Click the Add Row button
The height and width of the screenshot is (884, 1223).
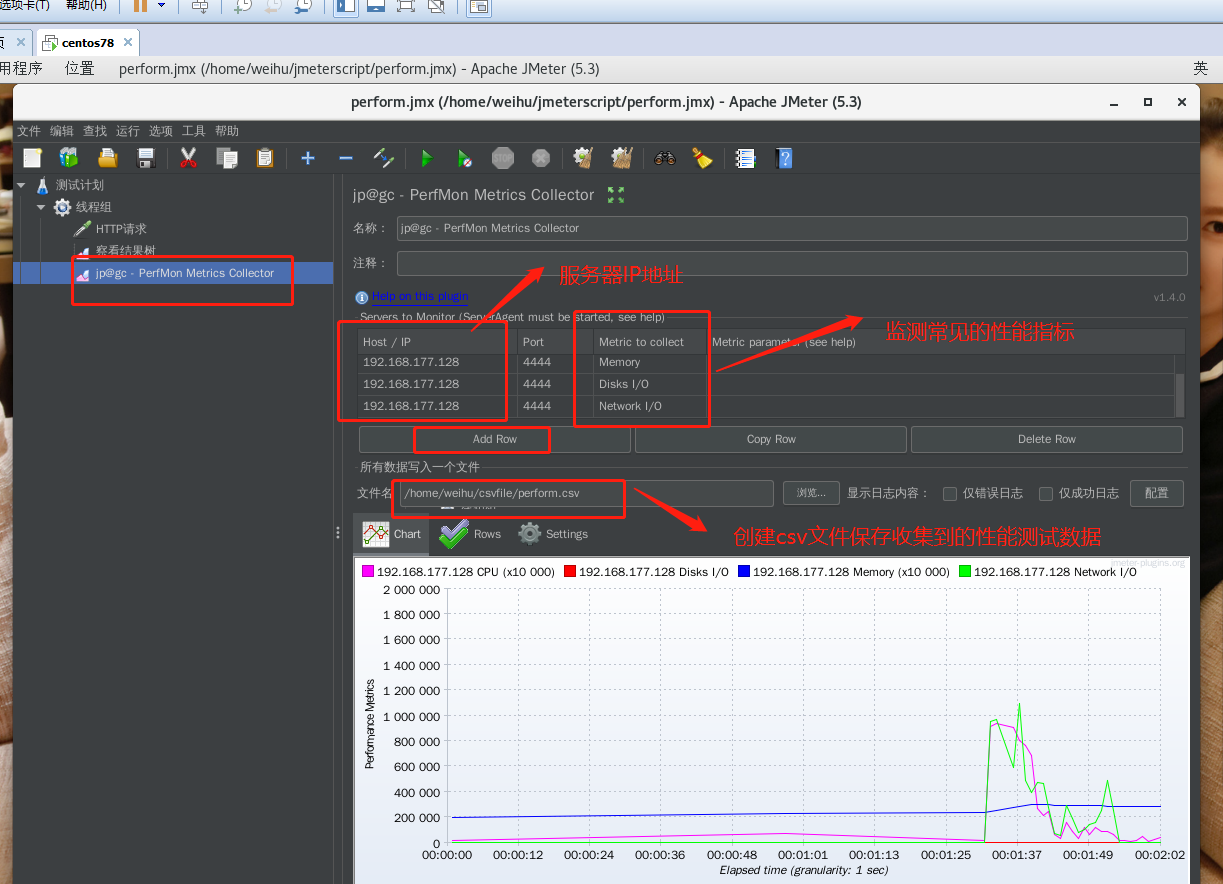[495, 439]
